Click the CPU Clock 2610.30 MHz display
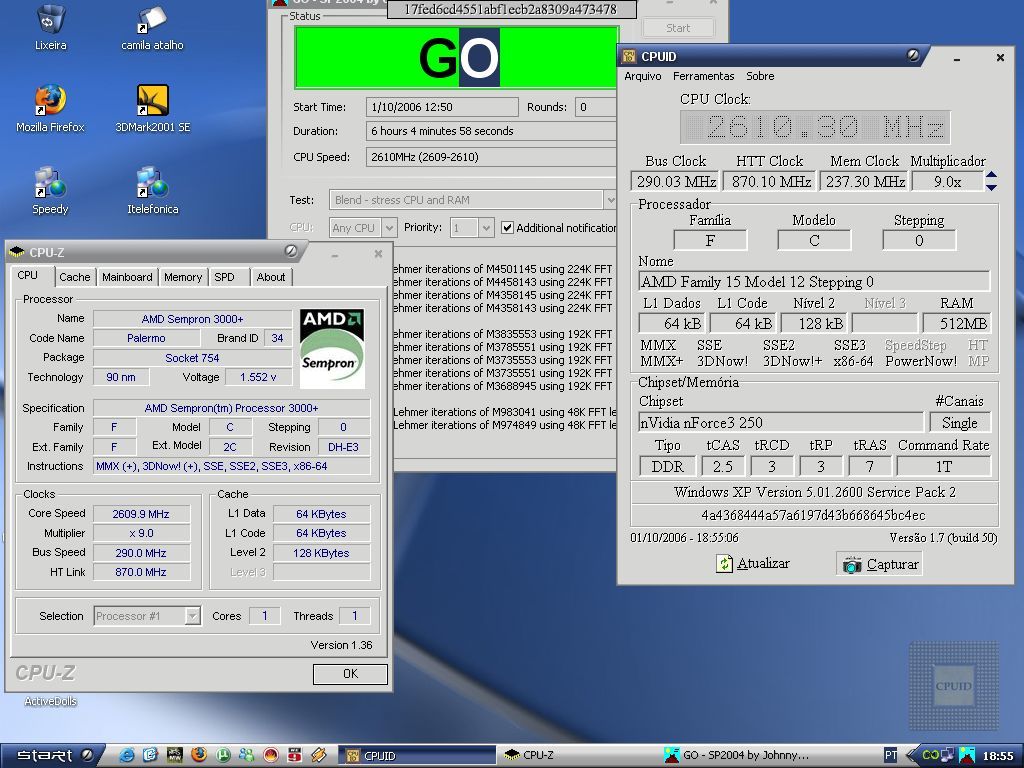1024x768 pixels. point(814,127)
